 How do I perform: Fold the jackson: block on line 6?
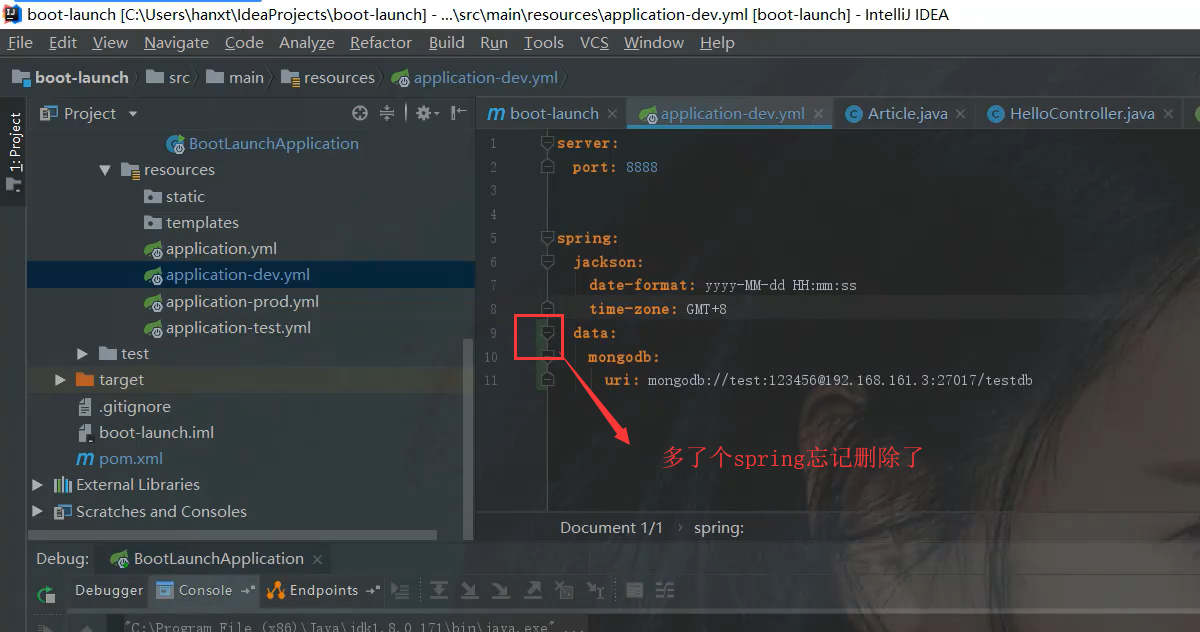[x=547, y=262]
